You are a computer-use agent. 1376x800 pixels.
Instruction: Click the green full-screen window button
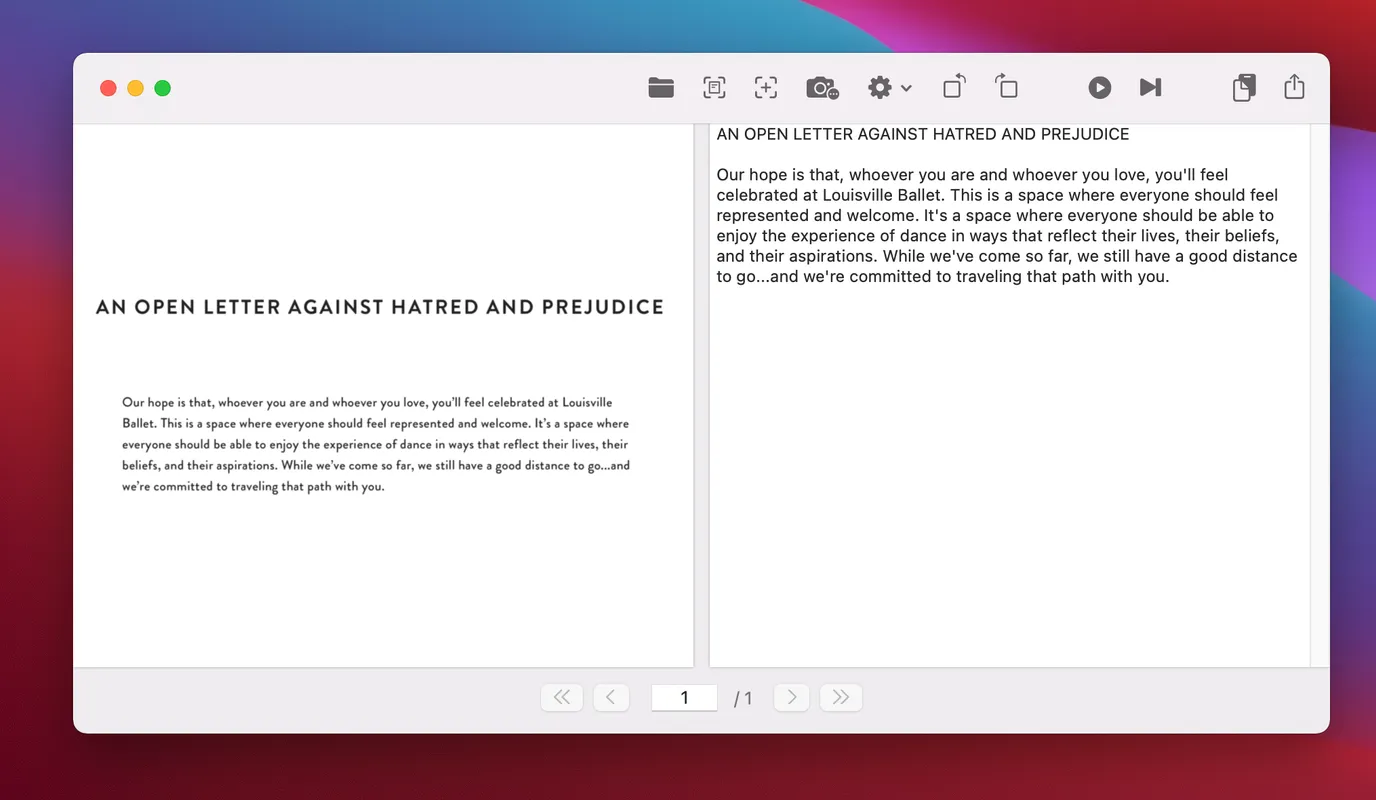pyautogui.click(x=162, y=88)
